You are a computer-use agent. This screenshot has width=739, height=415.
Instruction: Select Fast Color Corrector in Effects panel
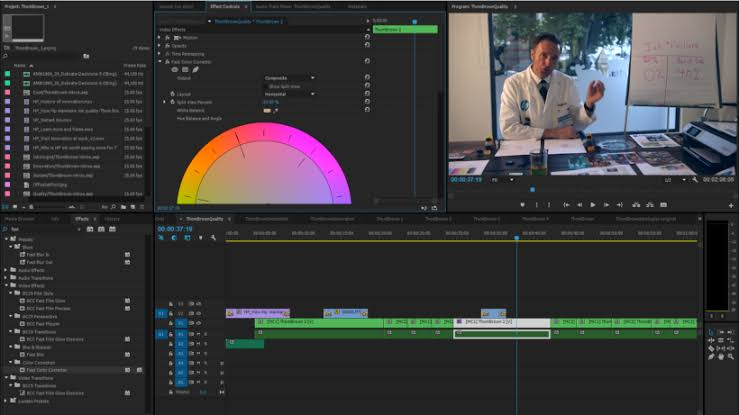pos(47,370)
